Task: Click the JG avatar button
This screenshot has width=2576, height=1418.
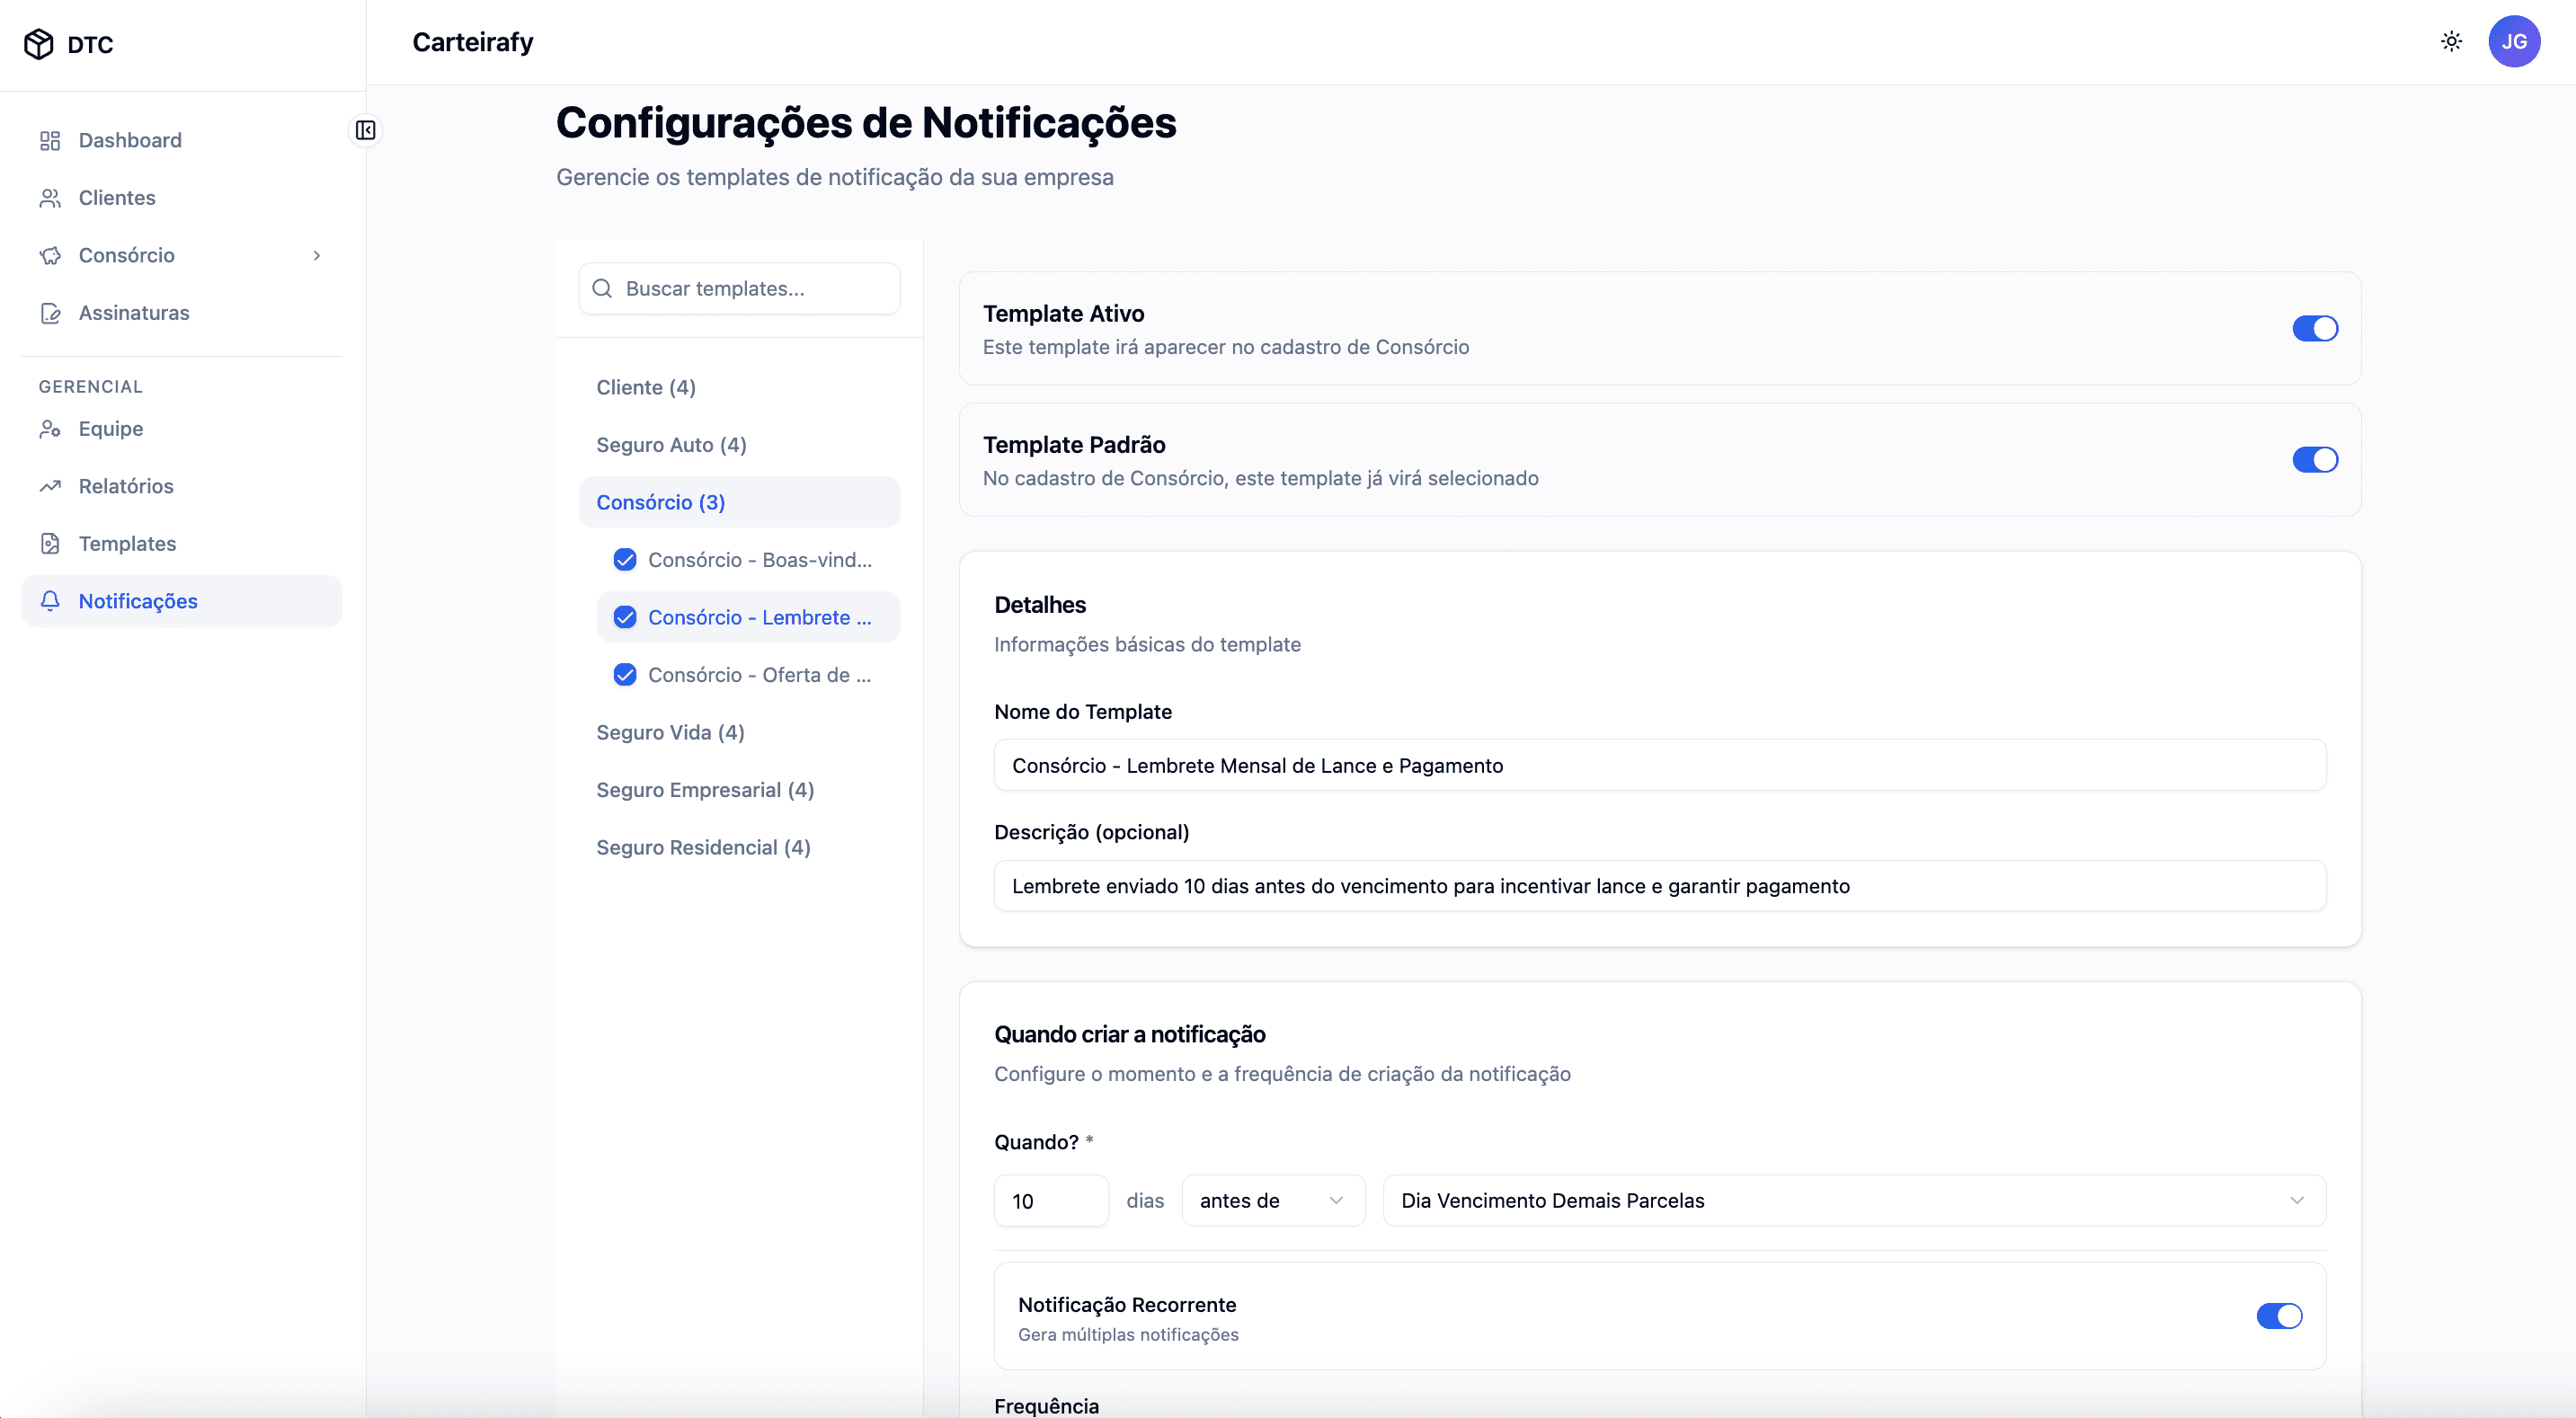Action: [x=2515, y=41]
